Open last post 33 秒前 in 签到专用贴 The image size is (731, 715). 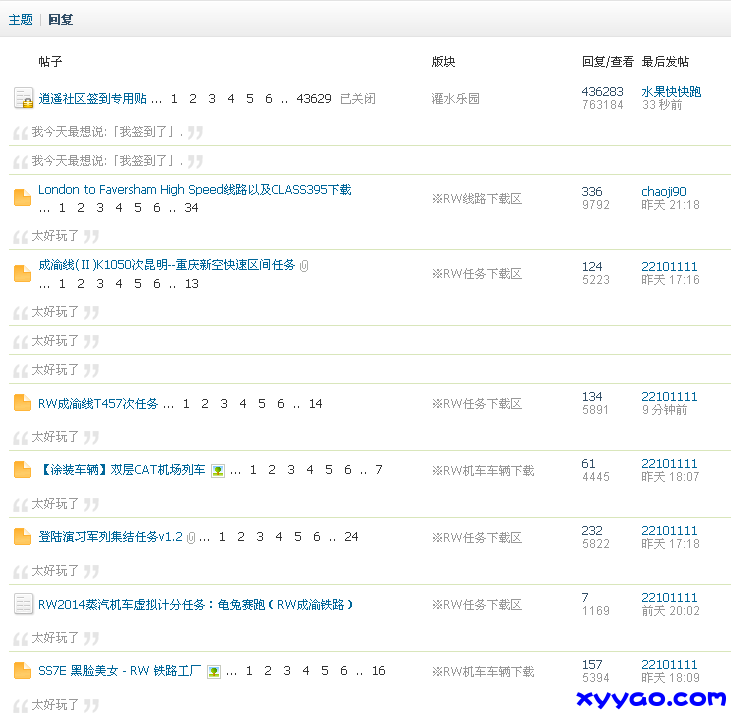662,105
